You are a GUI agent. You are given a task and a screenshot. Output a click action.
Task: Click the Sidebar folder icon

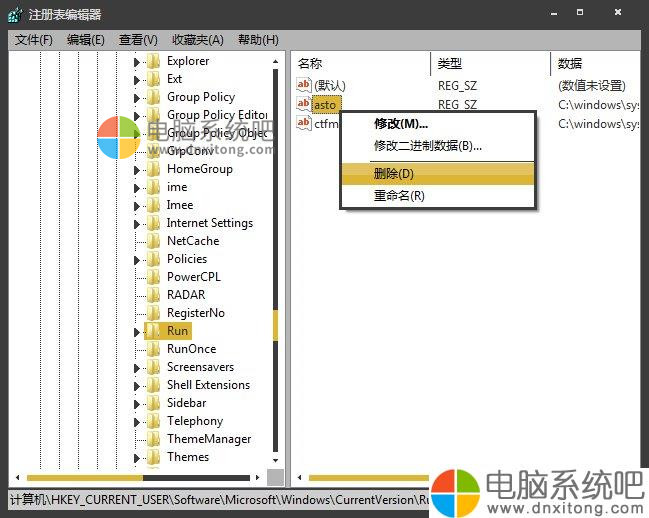pos(154,403)
